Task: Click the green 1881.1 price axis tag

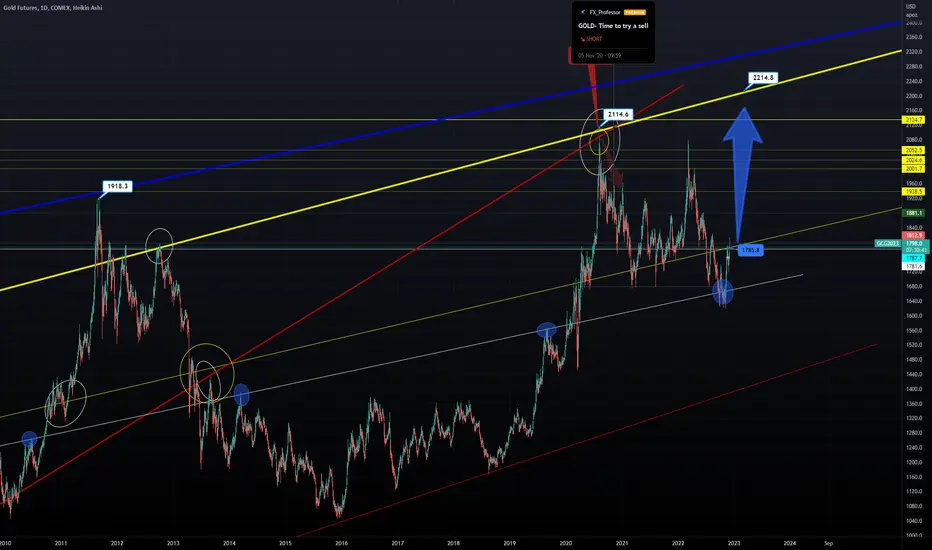Action: pyautogui.click(x=914, y=213)
